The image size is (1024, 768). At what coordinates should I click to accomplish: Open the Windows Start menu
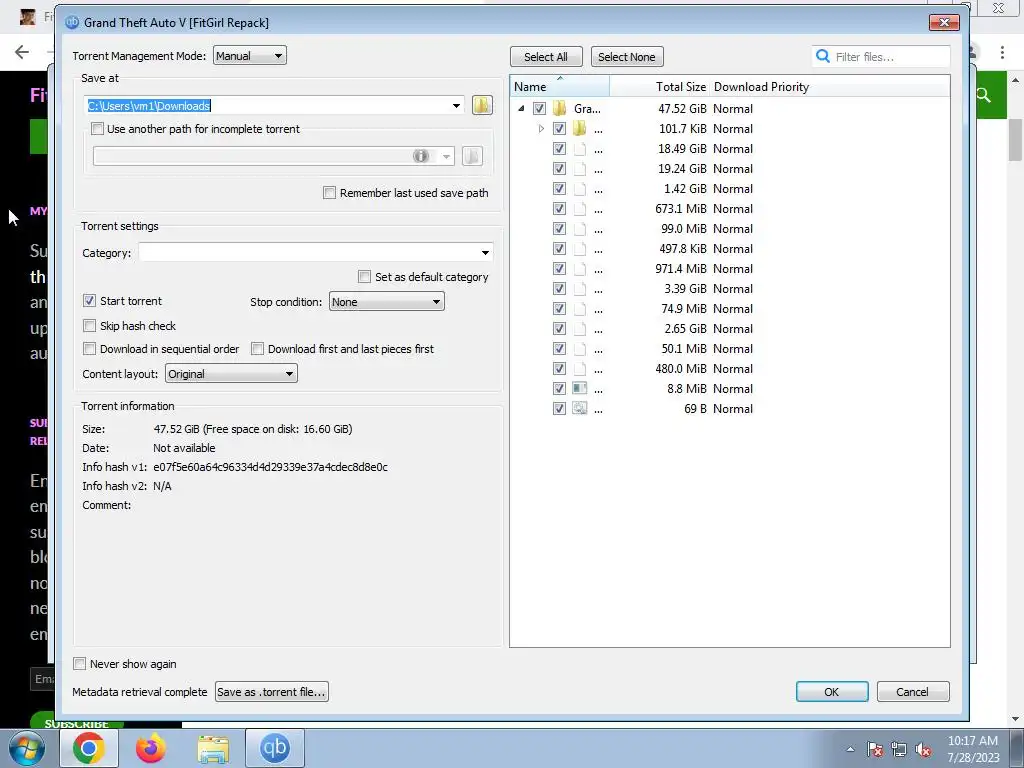27,748
